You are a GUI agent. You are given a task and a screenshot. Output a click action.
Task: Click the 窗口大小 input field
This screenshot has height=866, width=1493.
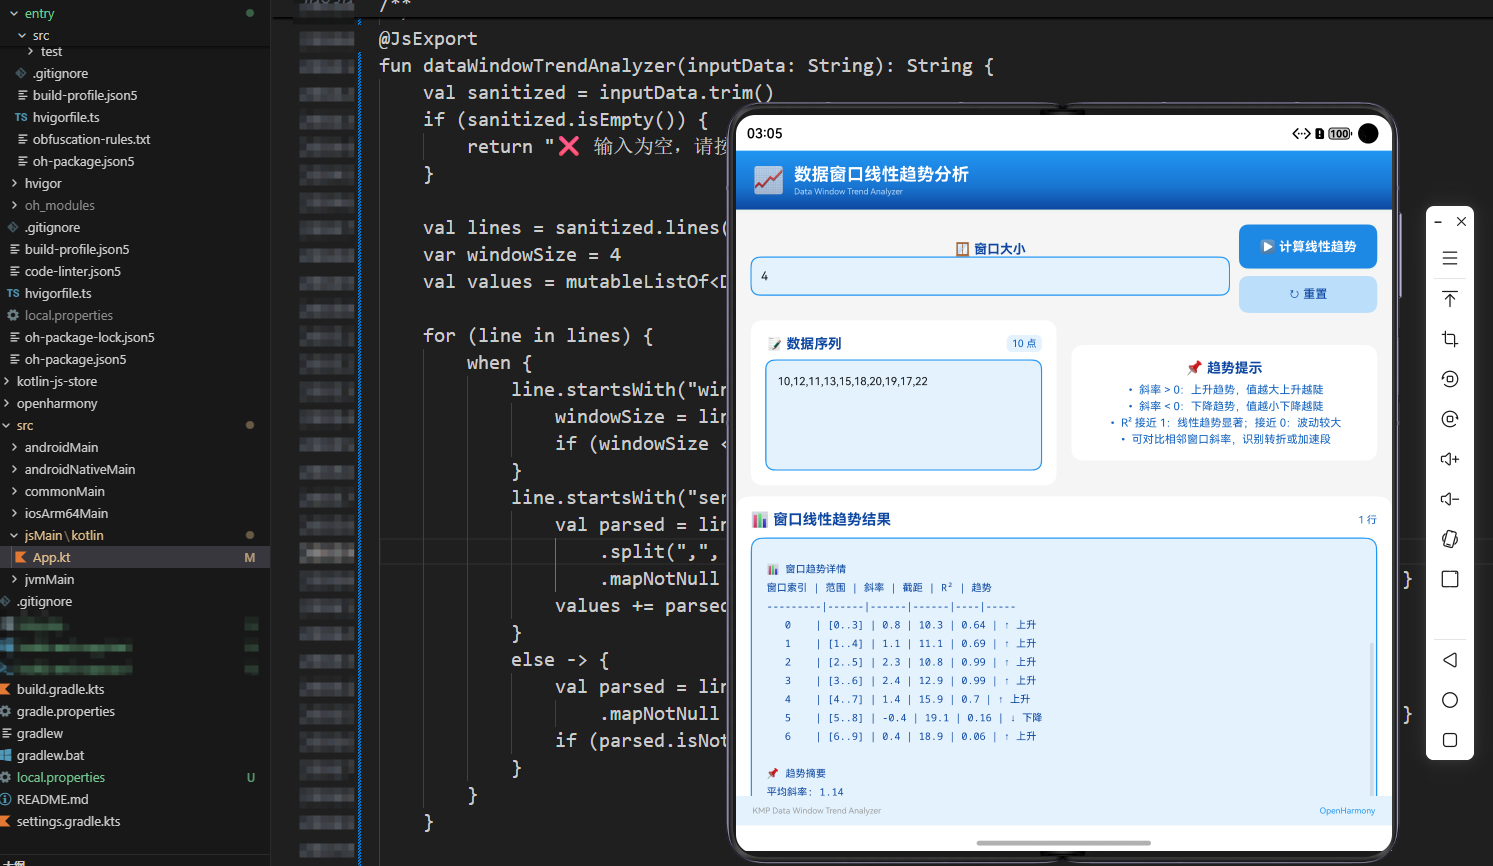990,276
